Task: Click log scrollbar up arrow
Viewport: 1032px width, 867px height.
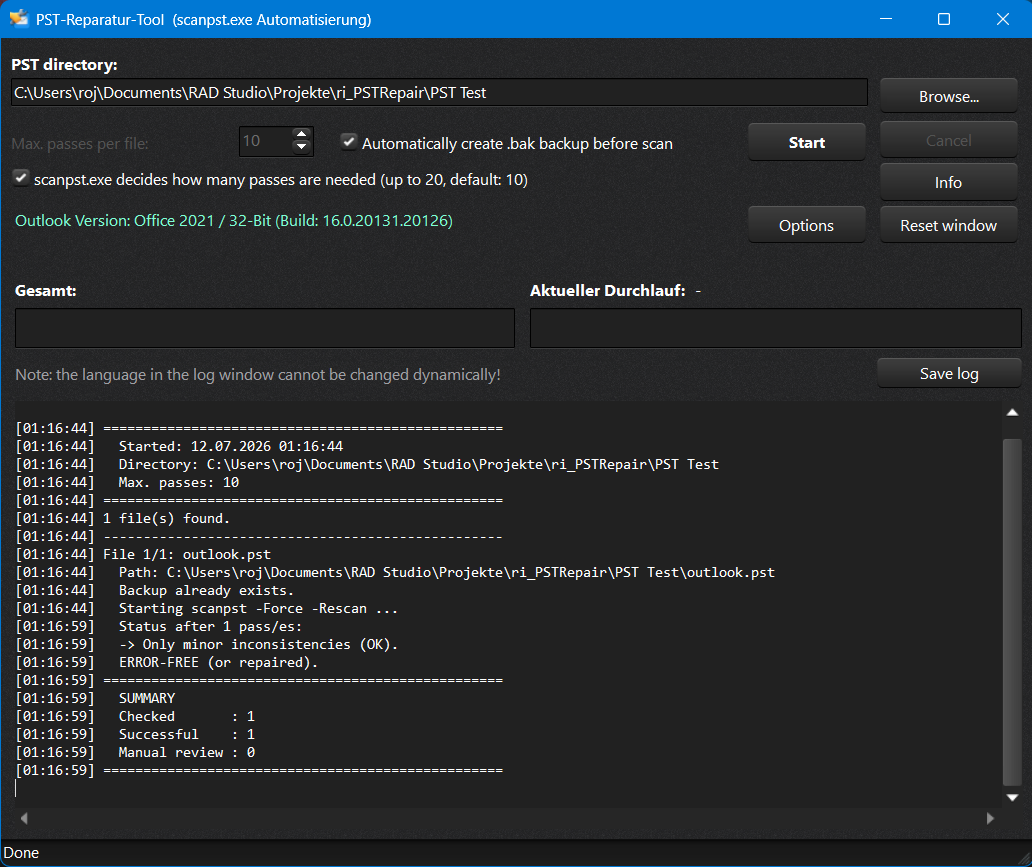Action: 1012,413
